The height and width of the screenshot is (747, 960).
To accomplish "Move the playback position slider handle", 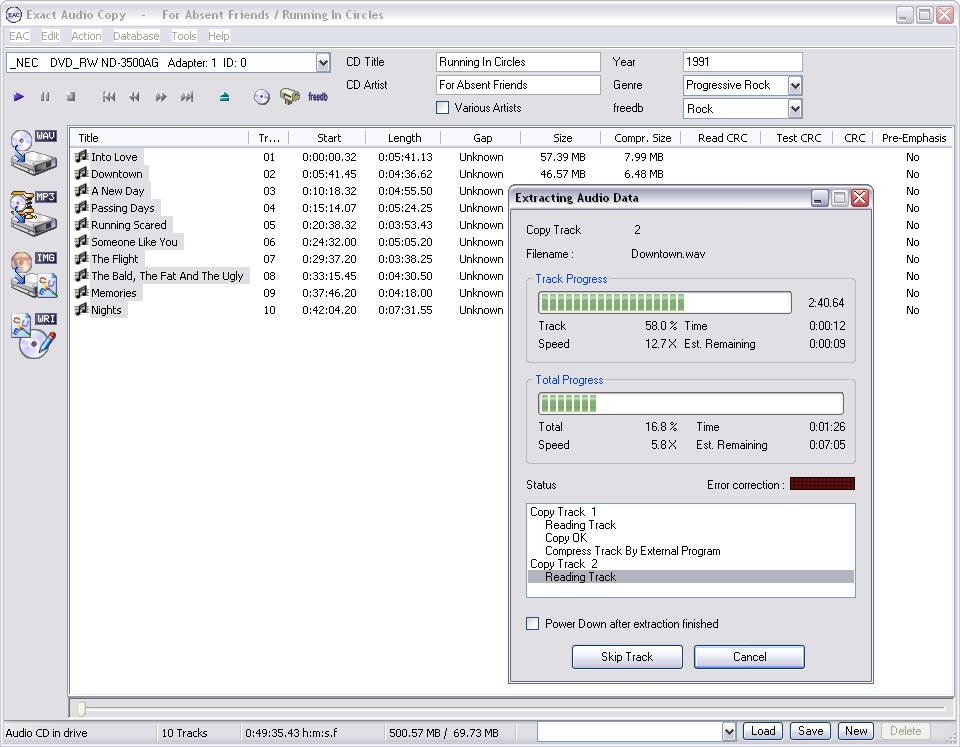I will tap(81, 708).
